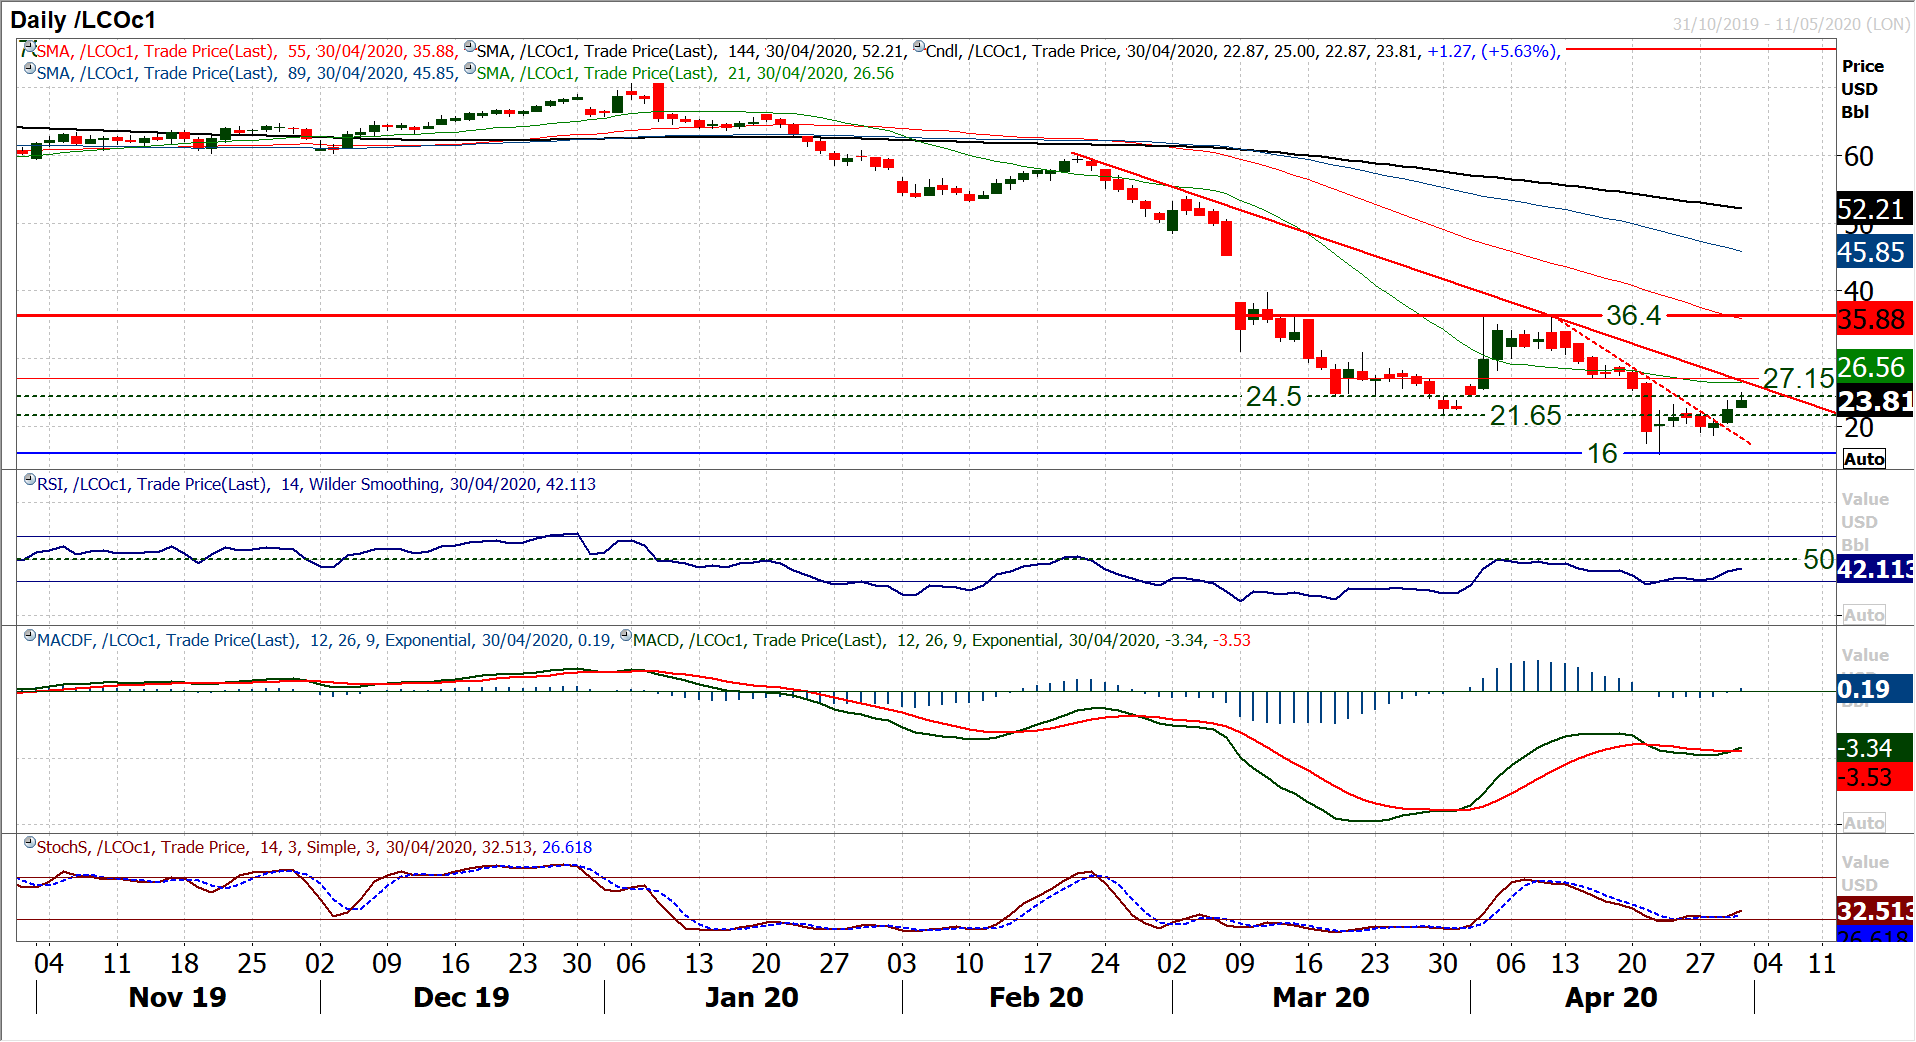Click the date range text in the corner
This screenshot has height=1042, width=1916.
[x=1791, y=24]
